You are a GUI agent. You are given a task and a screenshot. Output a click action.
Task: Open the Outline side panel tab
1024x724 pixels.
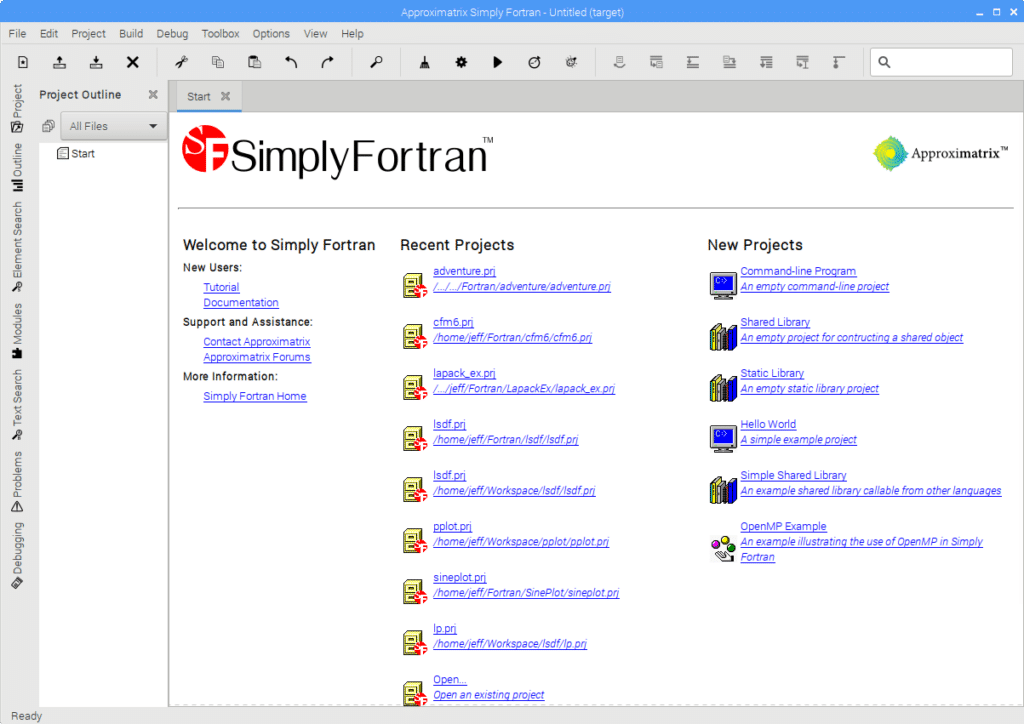[x=17, y=167]
